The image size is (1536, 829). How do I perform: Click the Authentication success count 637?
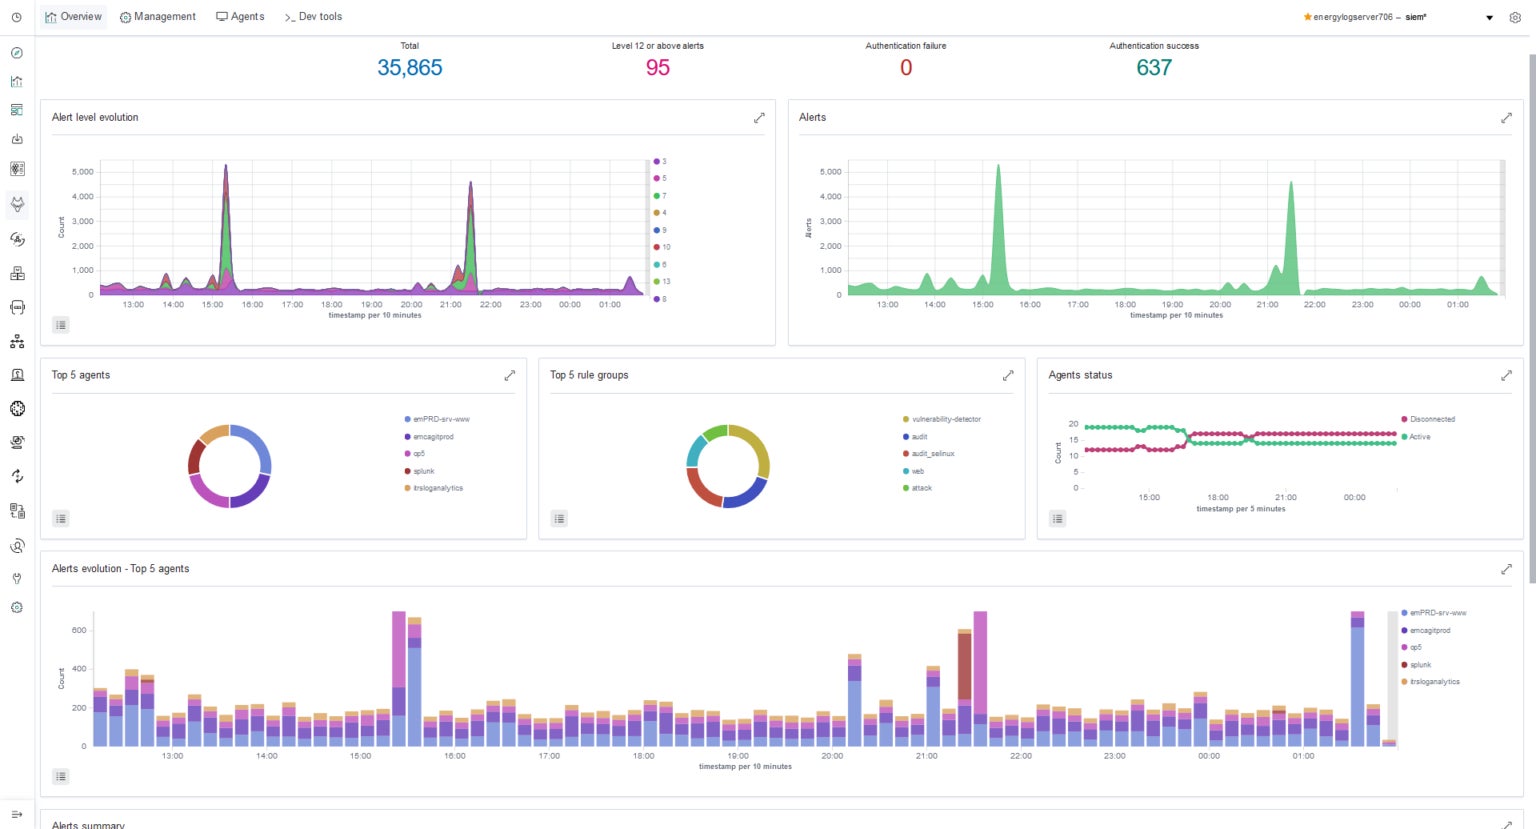click(x=1154, y=67)
